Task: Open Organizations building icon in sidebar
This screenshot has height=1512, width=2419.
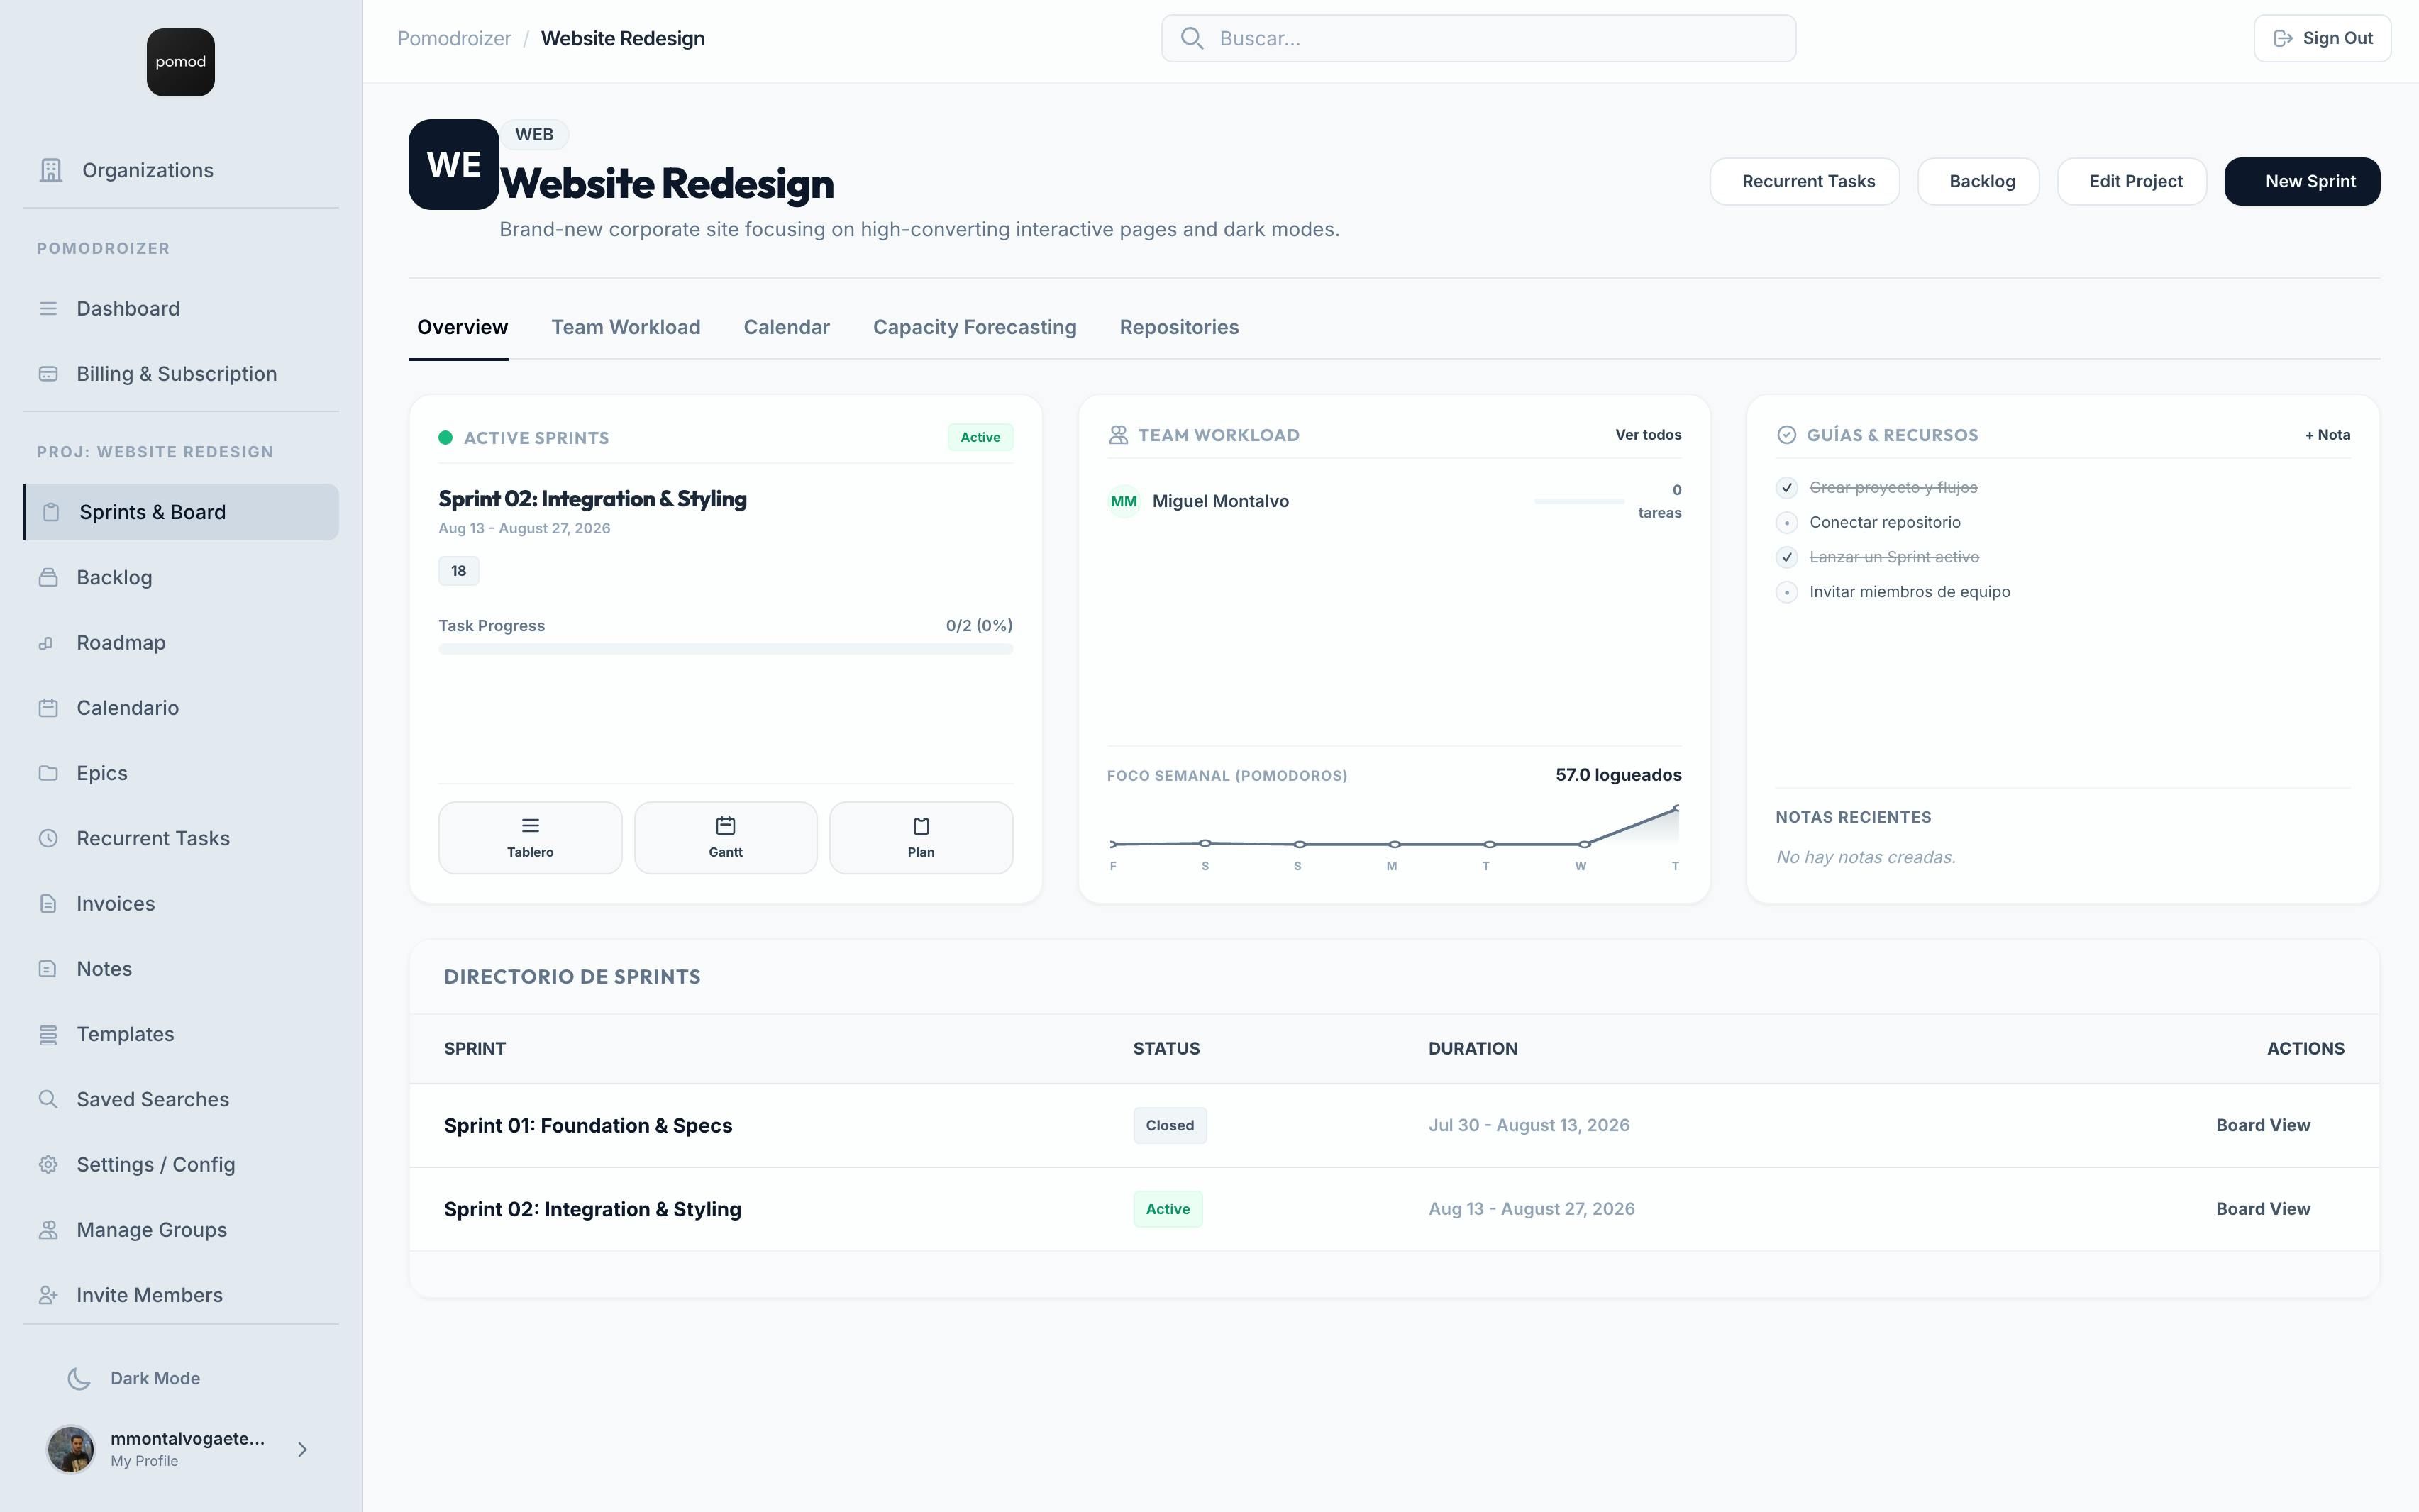Action: pyautogui.click(x=51, y=170)
